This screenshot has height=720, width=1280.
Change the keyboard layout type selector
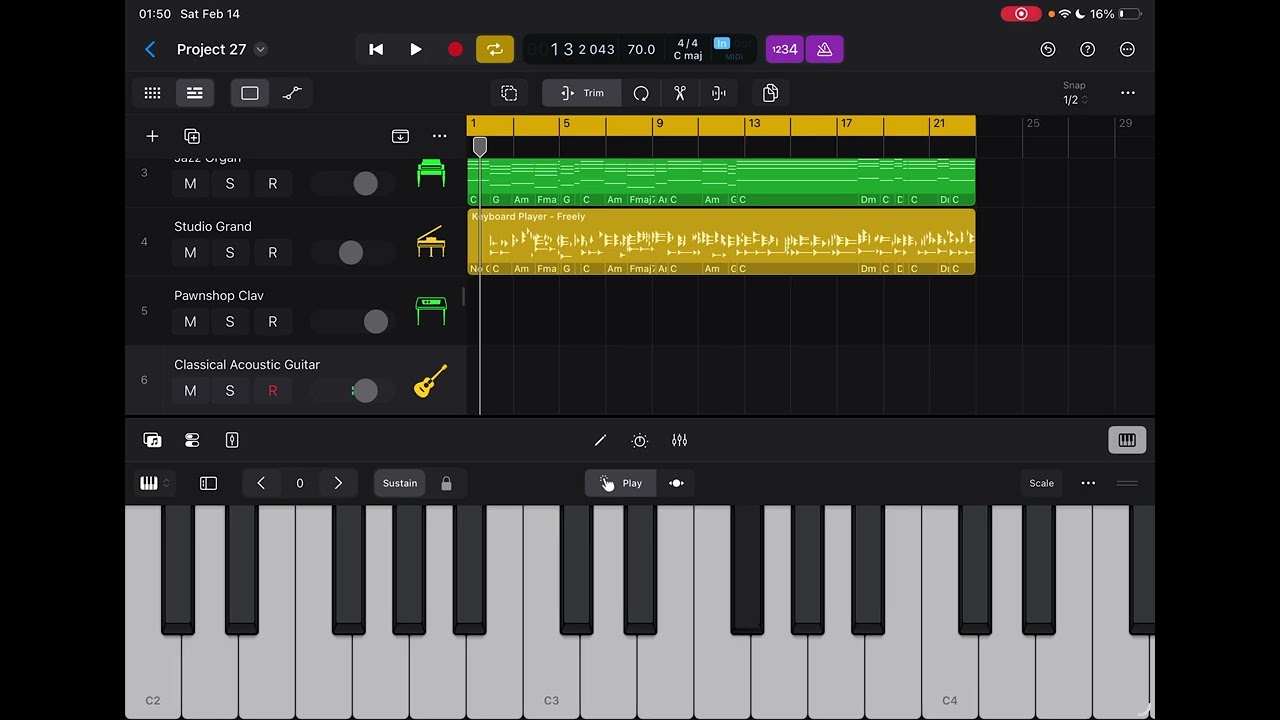point(154,483)
